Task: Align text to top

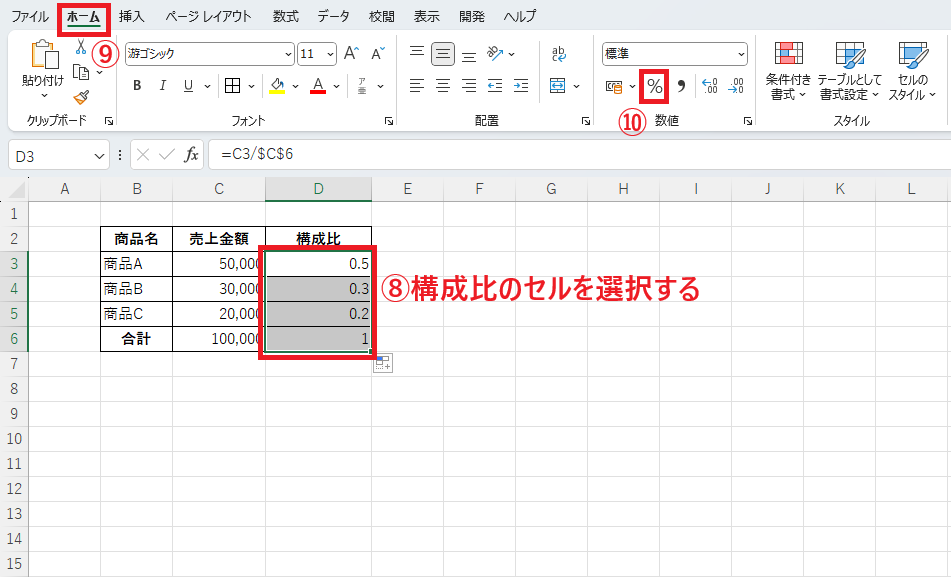Action: (x=417, y=54)
